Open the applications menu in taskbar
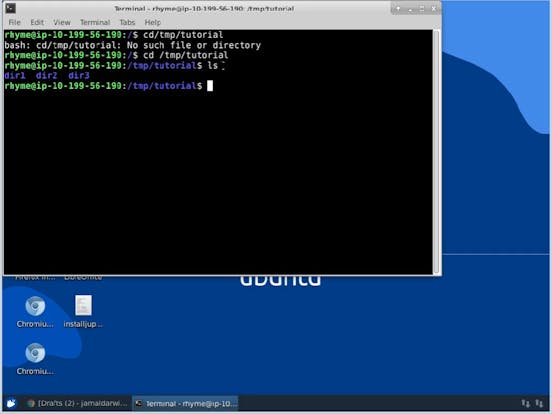552x414 pixels. click(x=11, y=403)
